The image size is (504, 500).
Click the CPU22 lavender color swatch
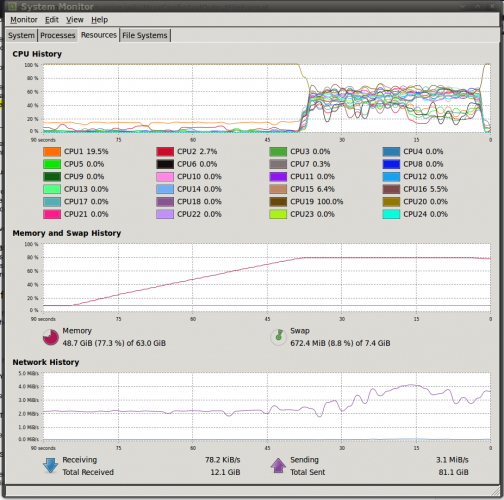[165, 214]
